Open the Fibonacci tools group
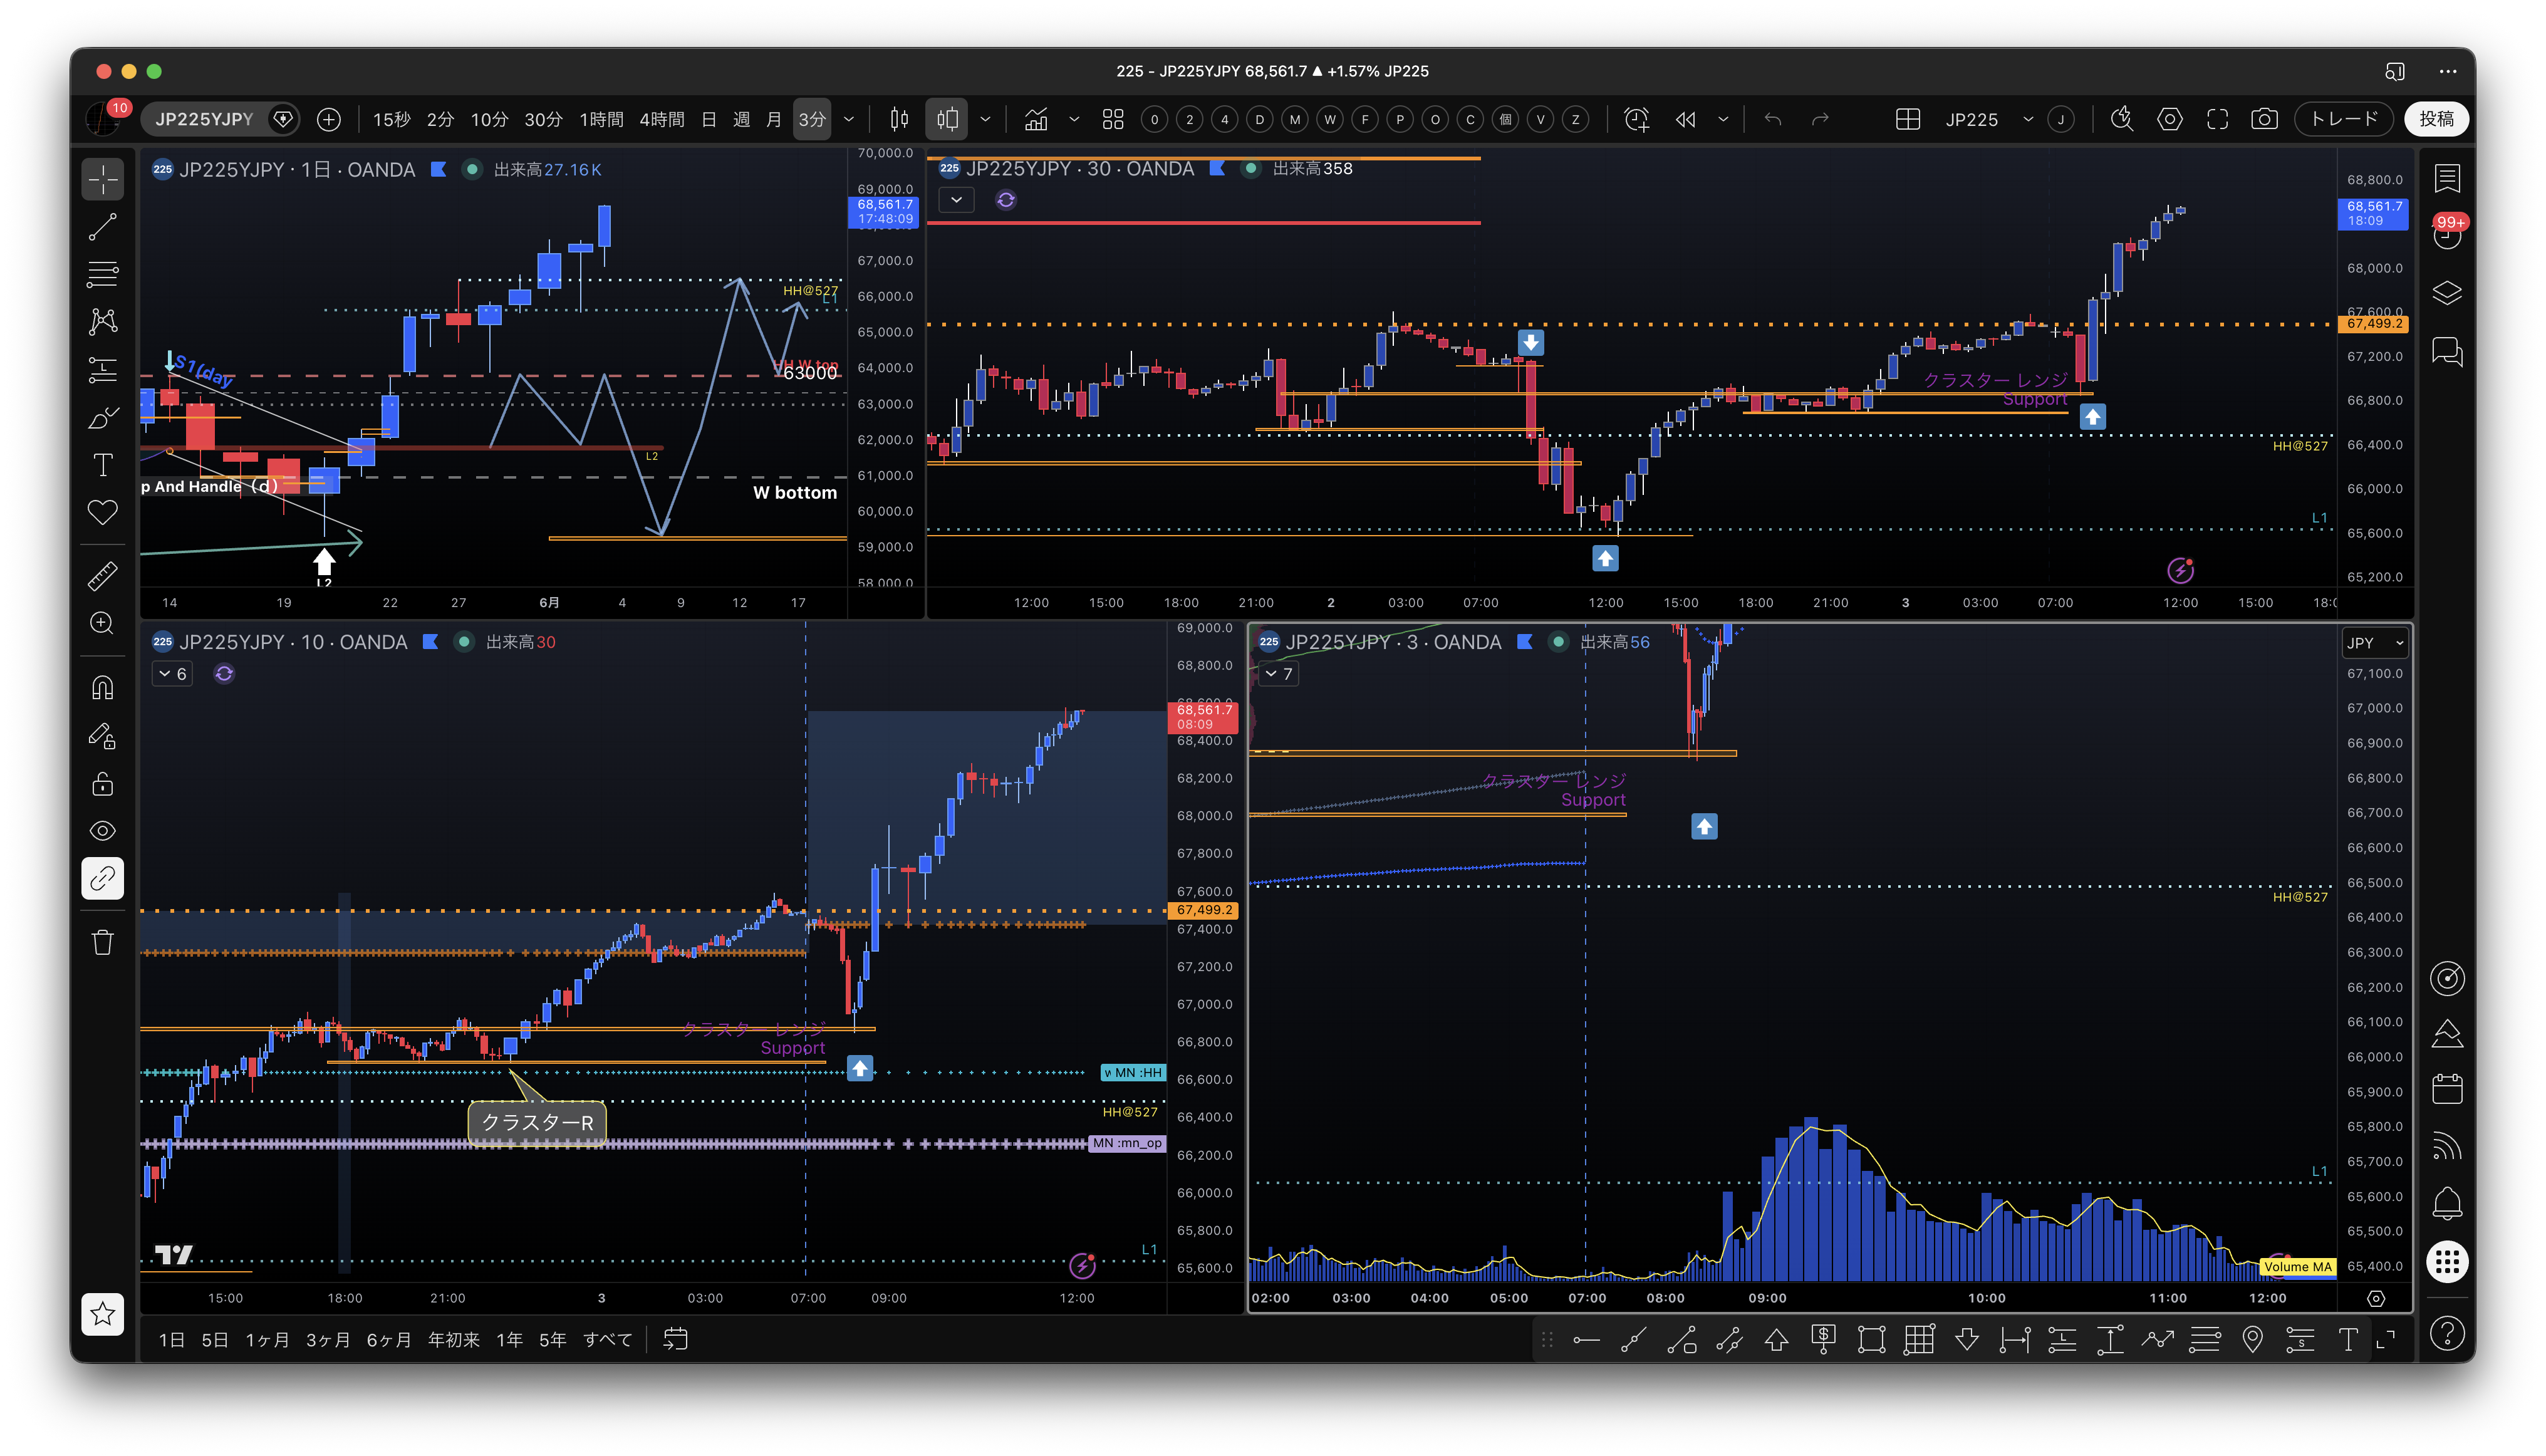This screenshot has height=1456, width=2546. 103,274
